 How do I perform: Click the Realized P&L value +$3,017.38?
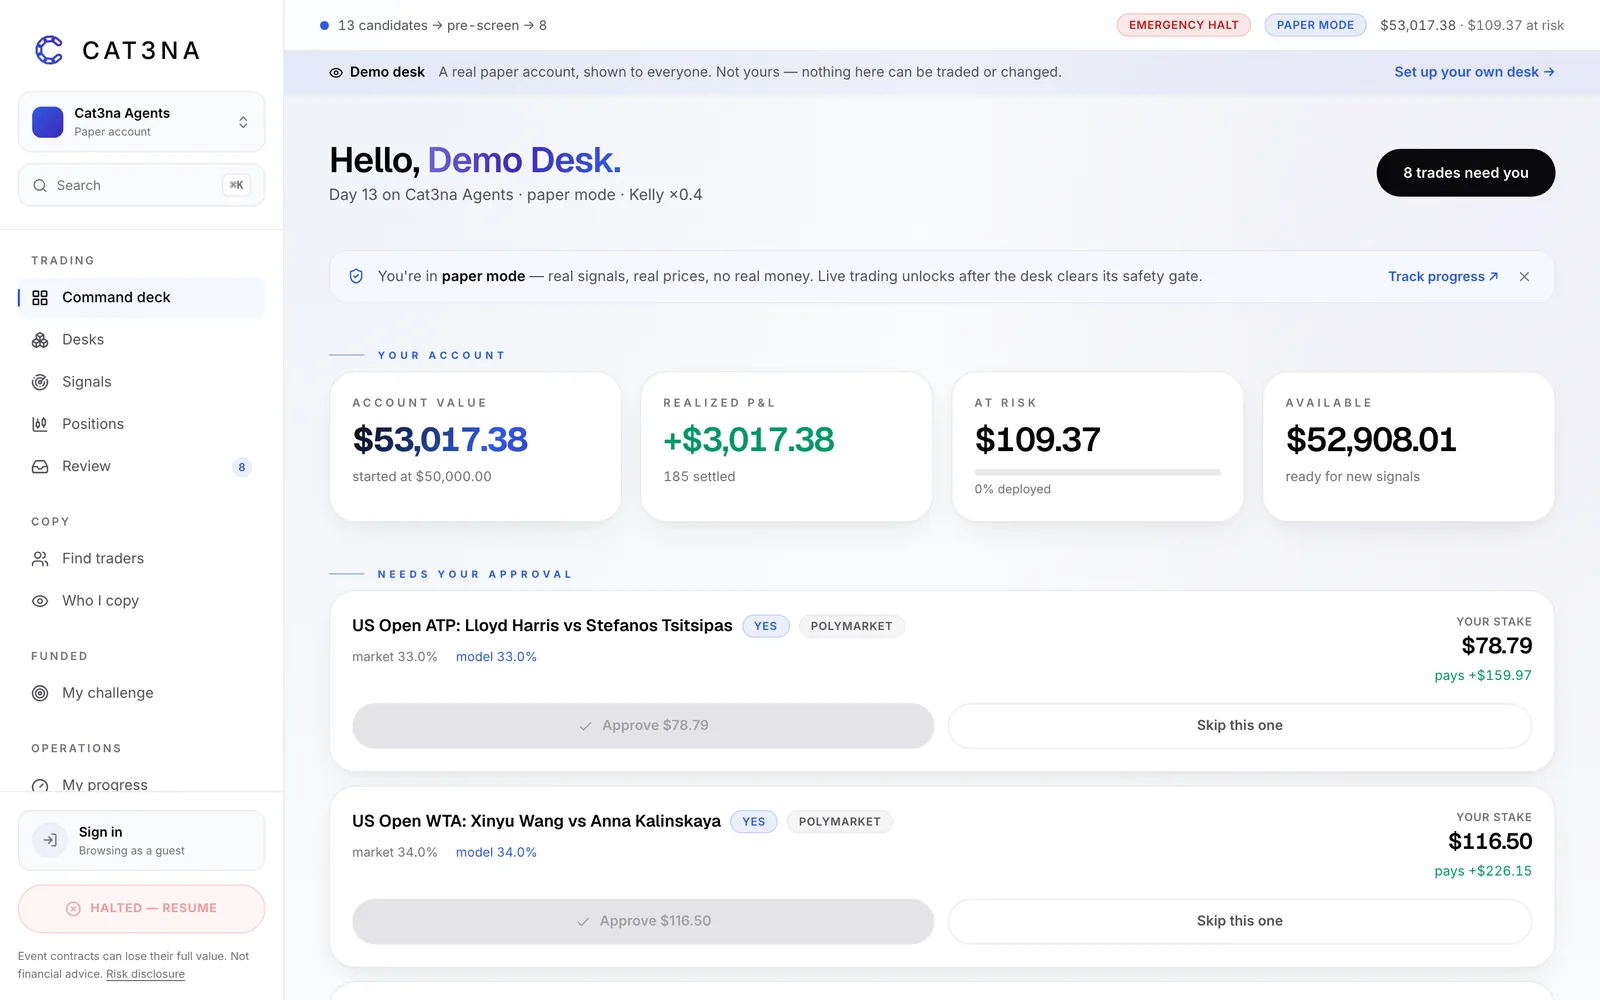tap(749, 439)
